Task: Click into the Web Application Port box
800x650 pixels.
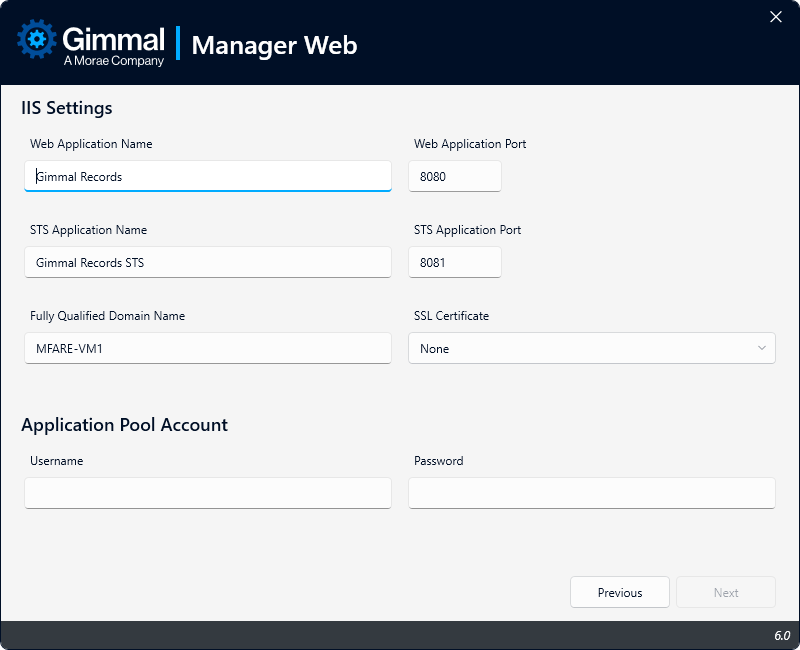Action: 455,176
